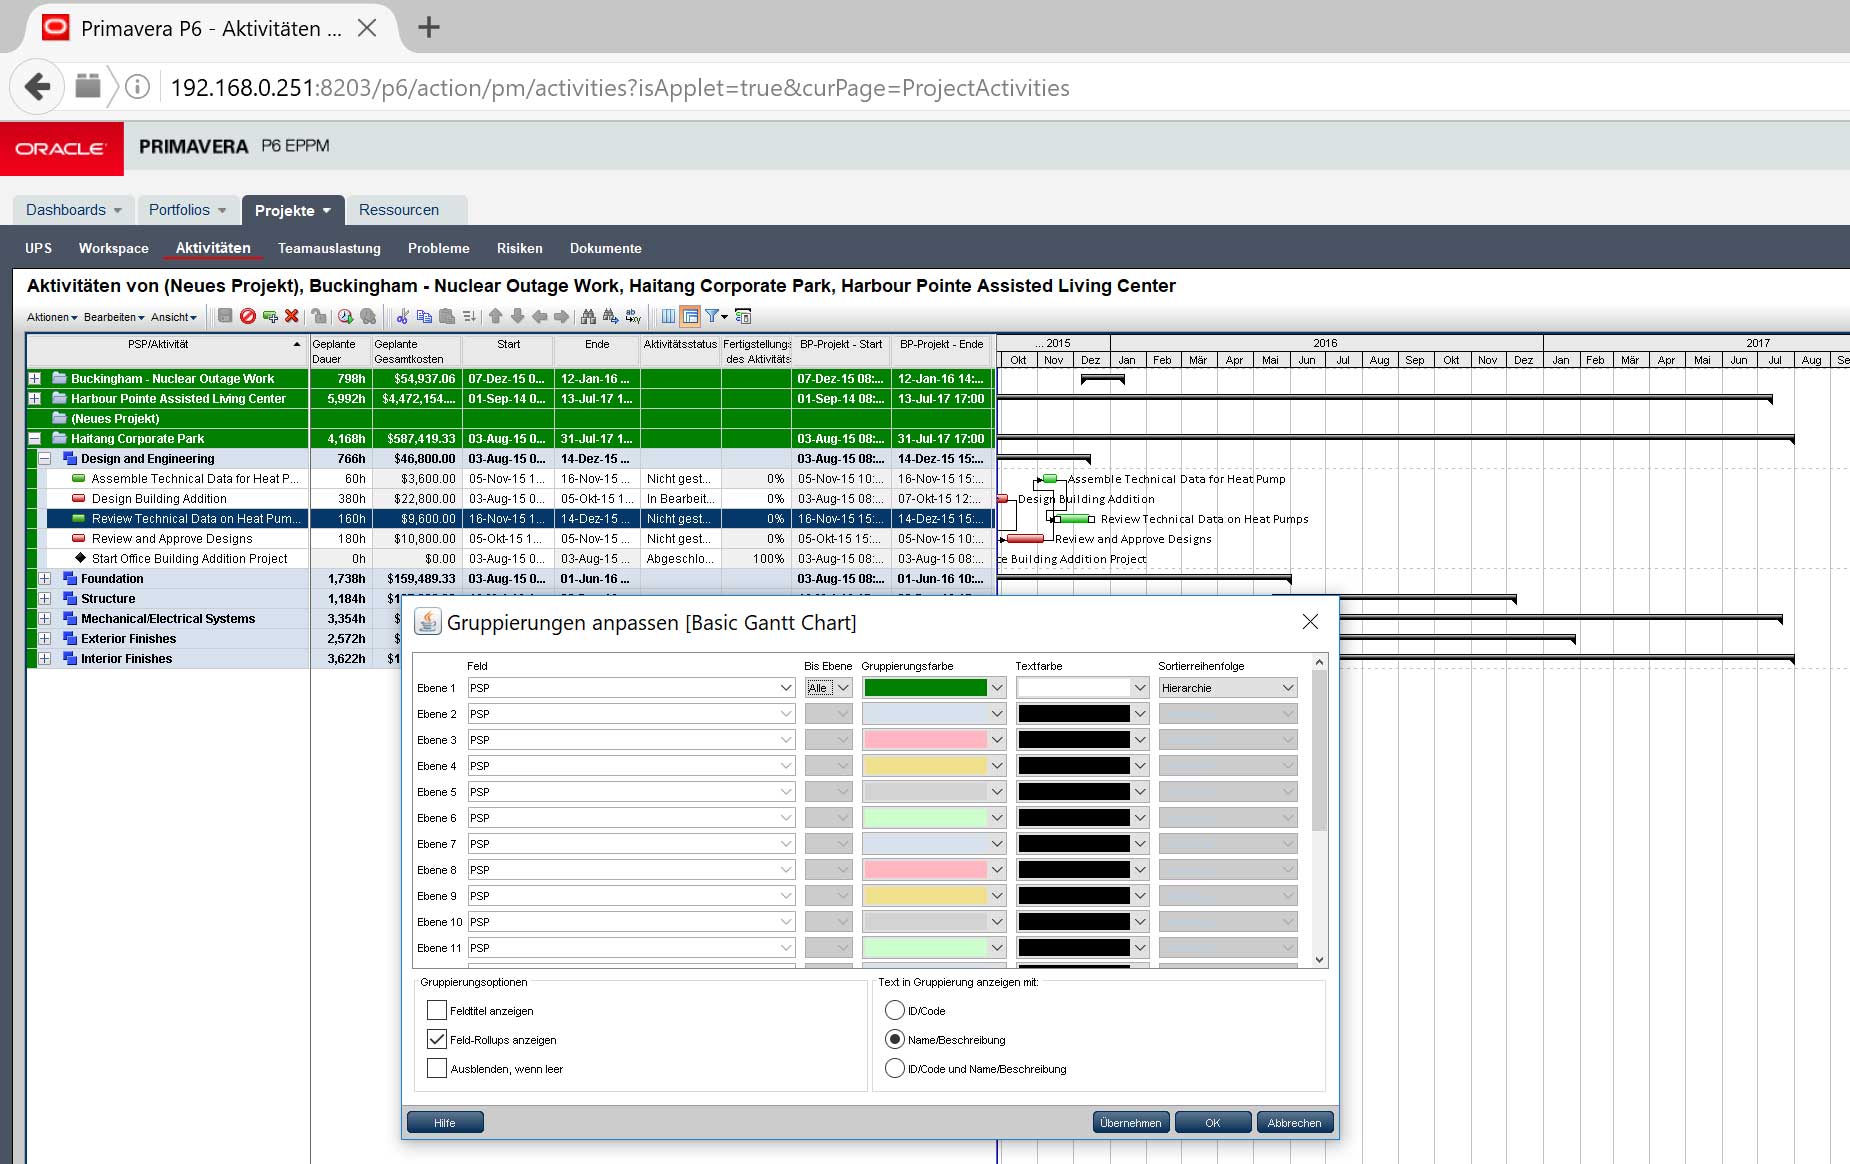Click the OK button in dialog
This screenshot has width=1850, height=1164.
click(1213, 1122)
